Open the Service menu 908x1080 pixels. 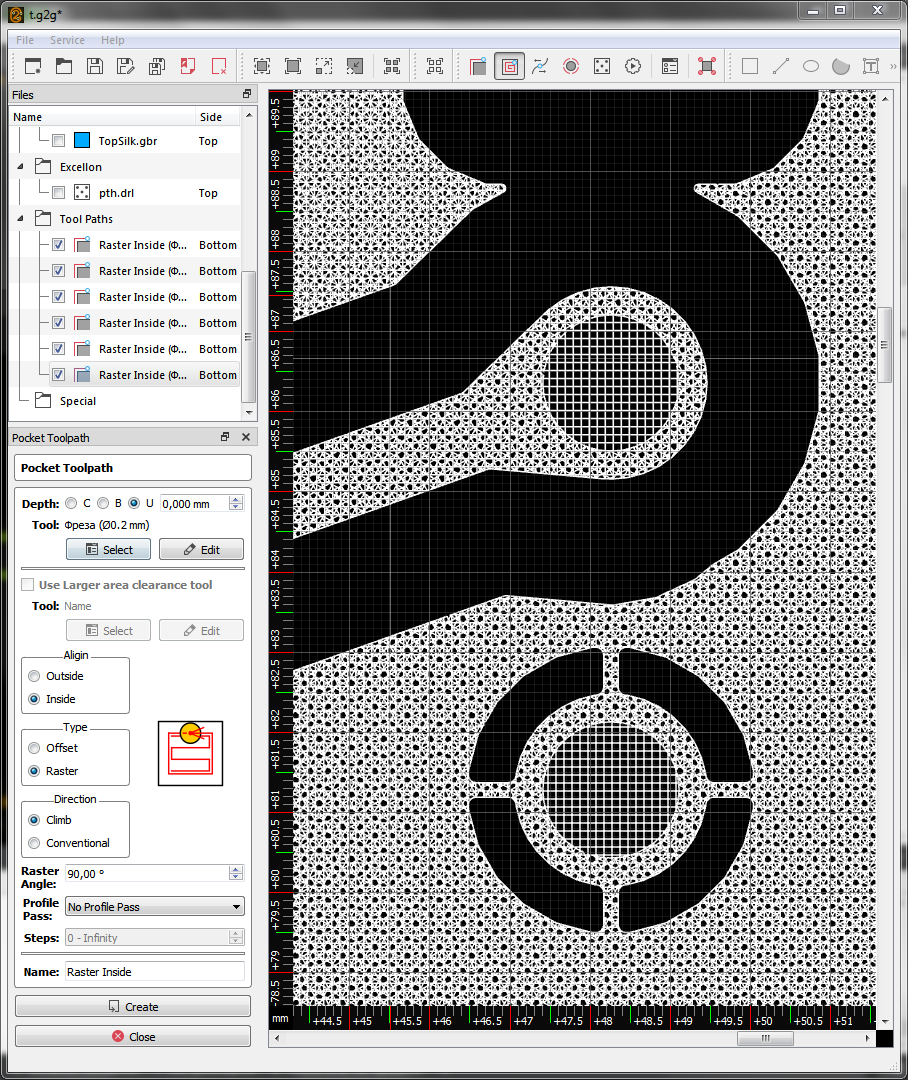(68, 40)
